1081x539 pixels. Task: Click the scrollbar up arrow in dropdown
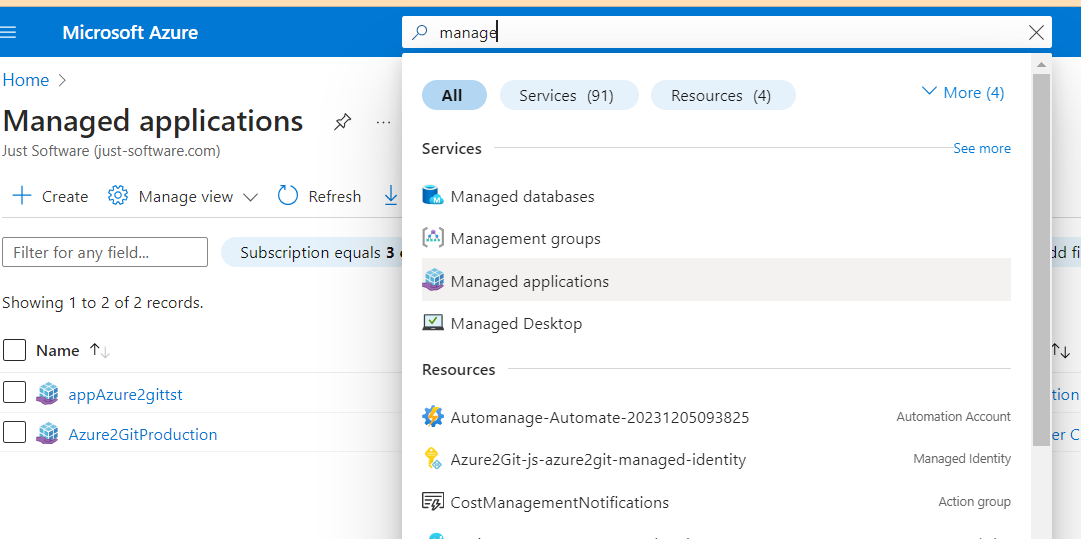[1041, 64]
